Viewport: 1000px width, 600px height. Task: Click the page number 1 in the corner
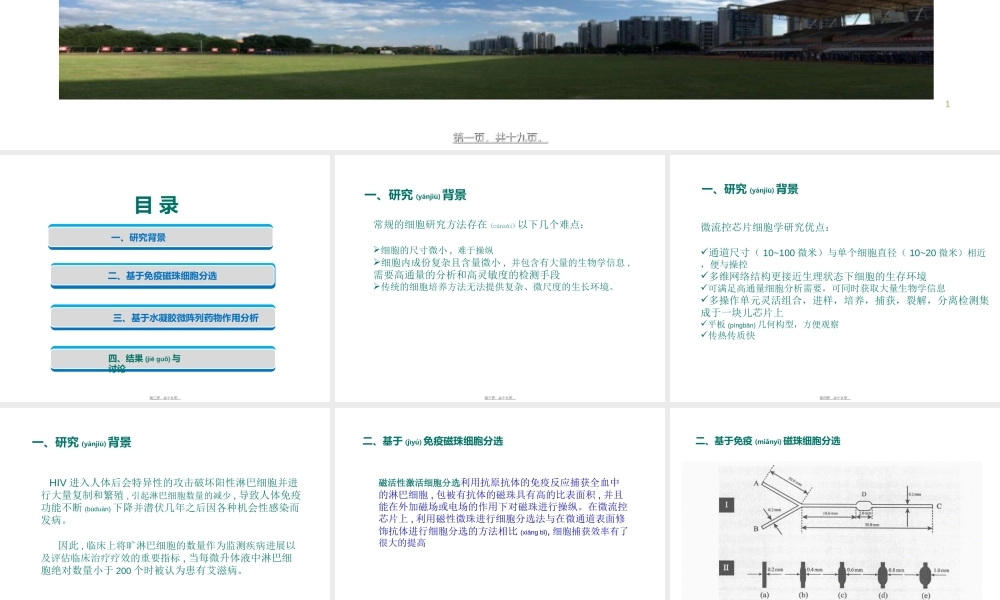tap(947, 103)
